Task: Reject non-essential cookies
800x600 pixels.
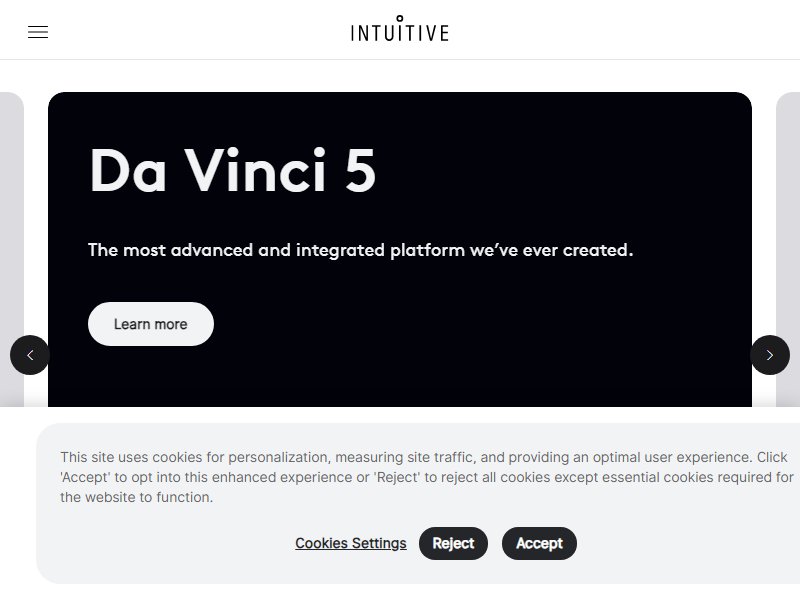Action: [x=453, y=543]
